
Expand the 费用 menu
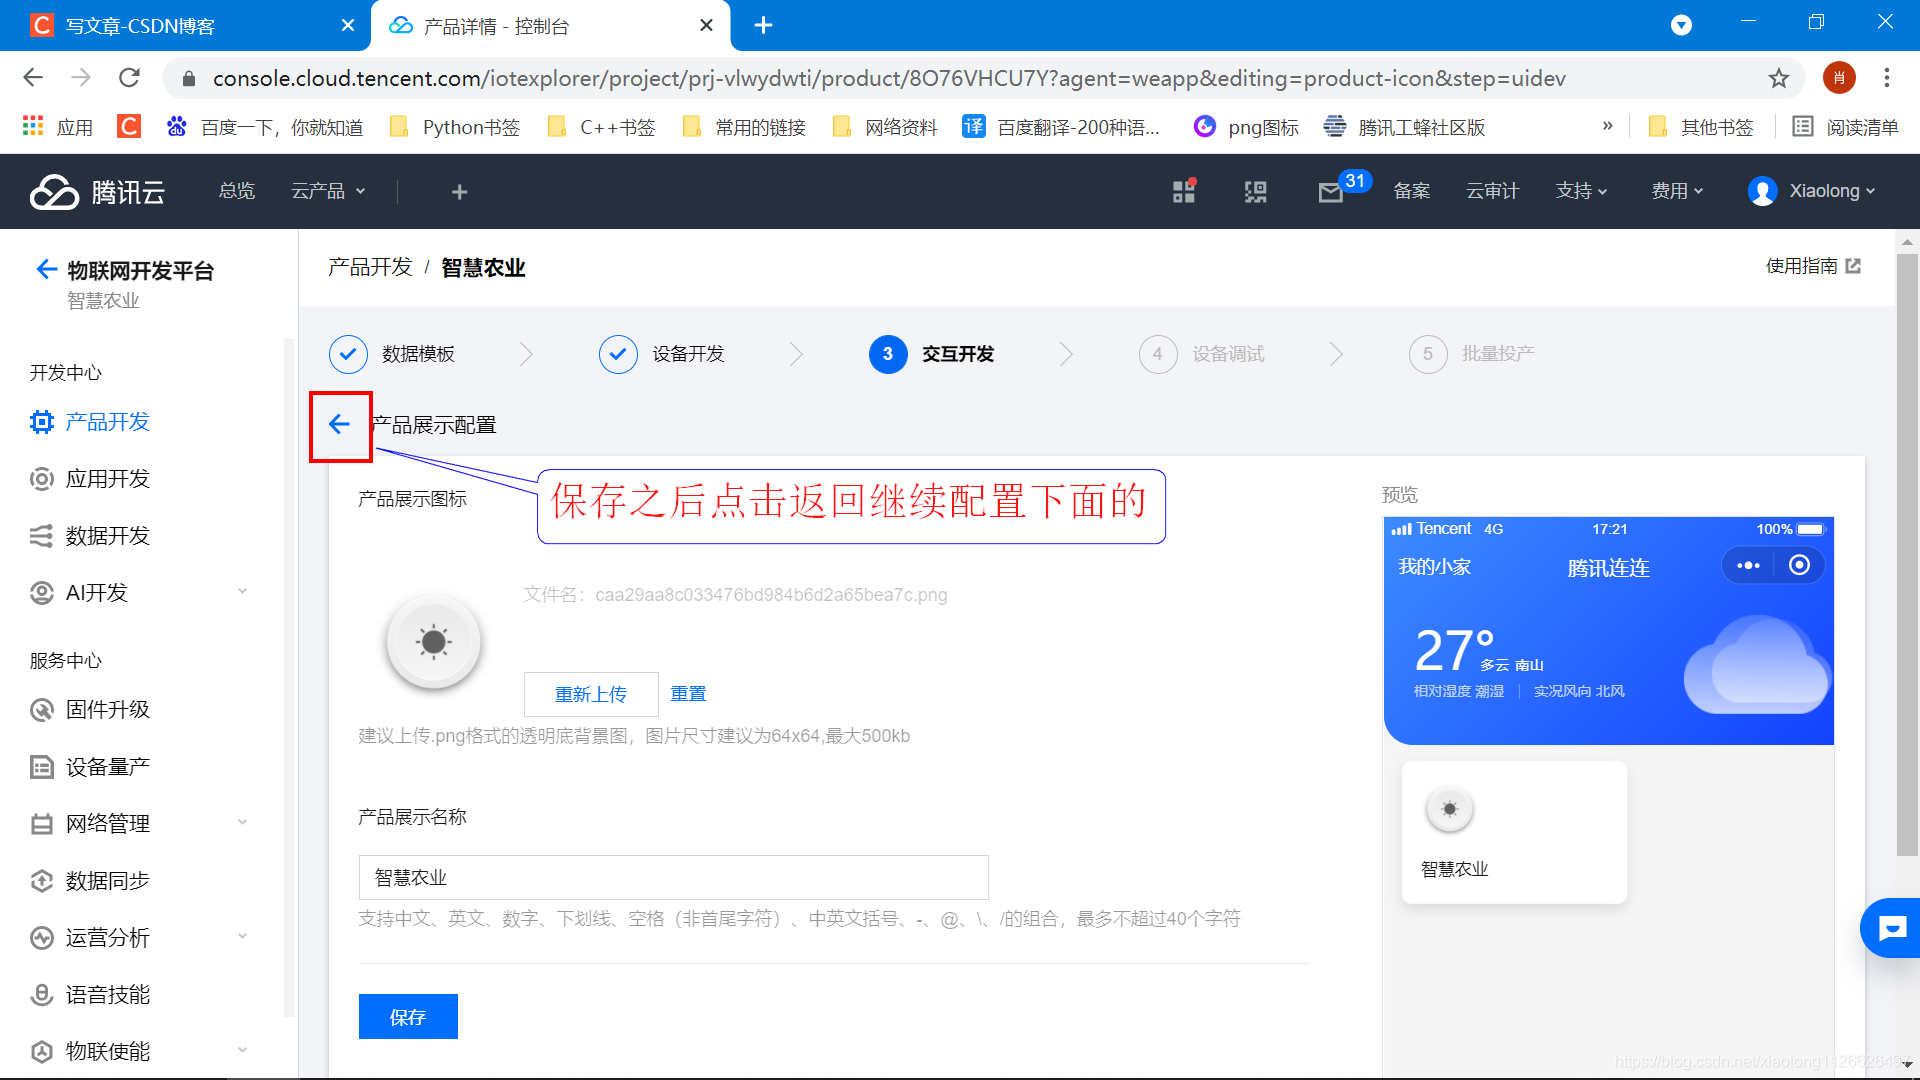point(1677,192)
